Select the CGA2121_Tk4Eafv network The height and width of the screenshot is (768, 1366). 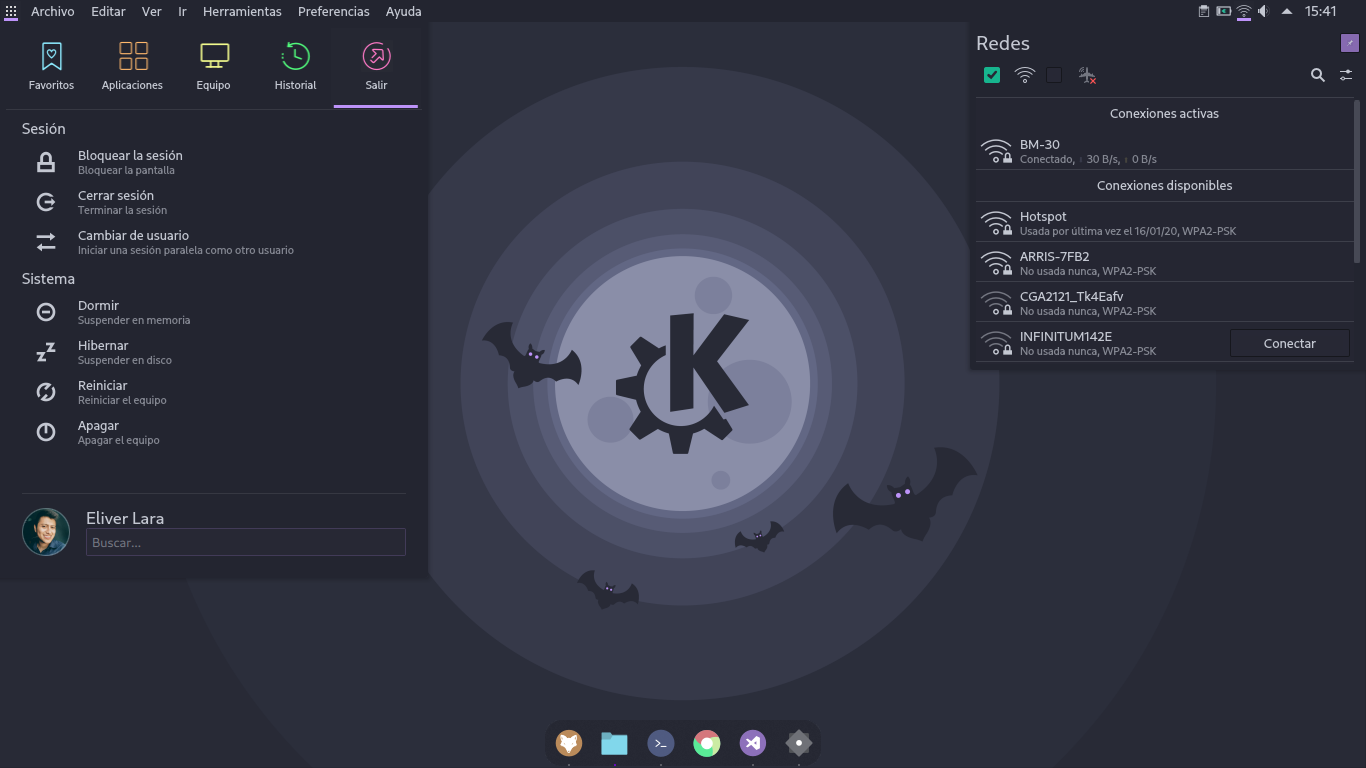point(1164,303)
